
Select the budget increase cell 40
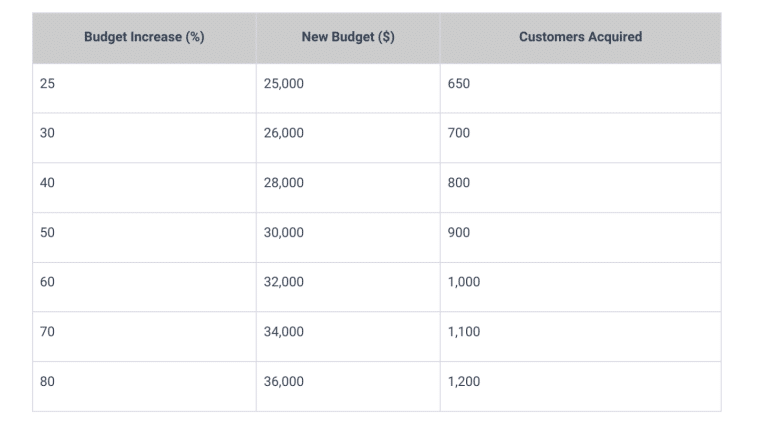click(x=144, y=188)
